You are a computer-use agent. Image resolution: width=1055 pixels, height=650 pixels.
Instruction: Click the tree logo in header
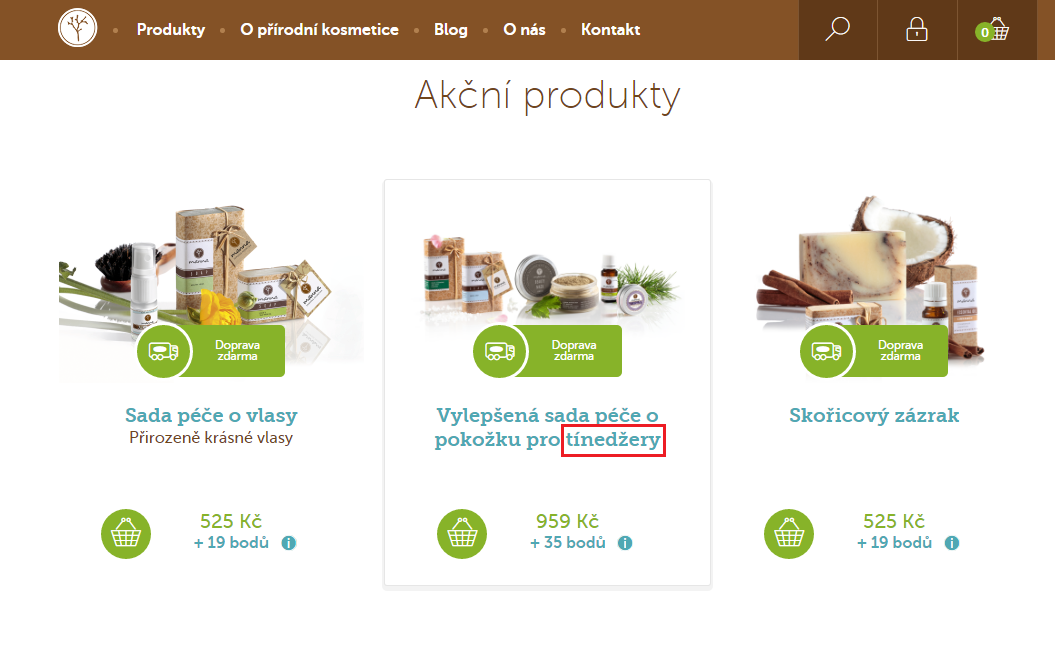77,28
